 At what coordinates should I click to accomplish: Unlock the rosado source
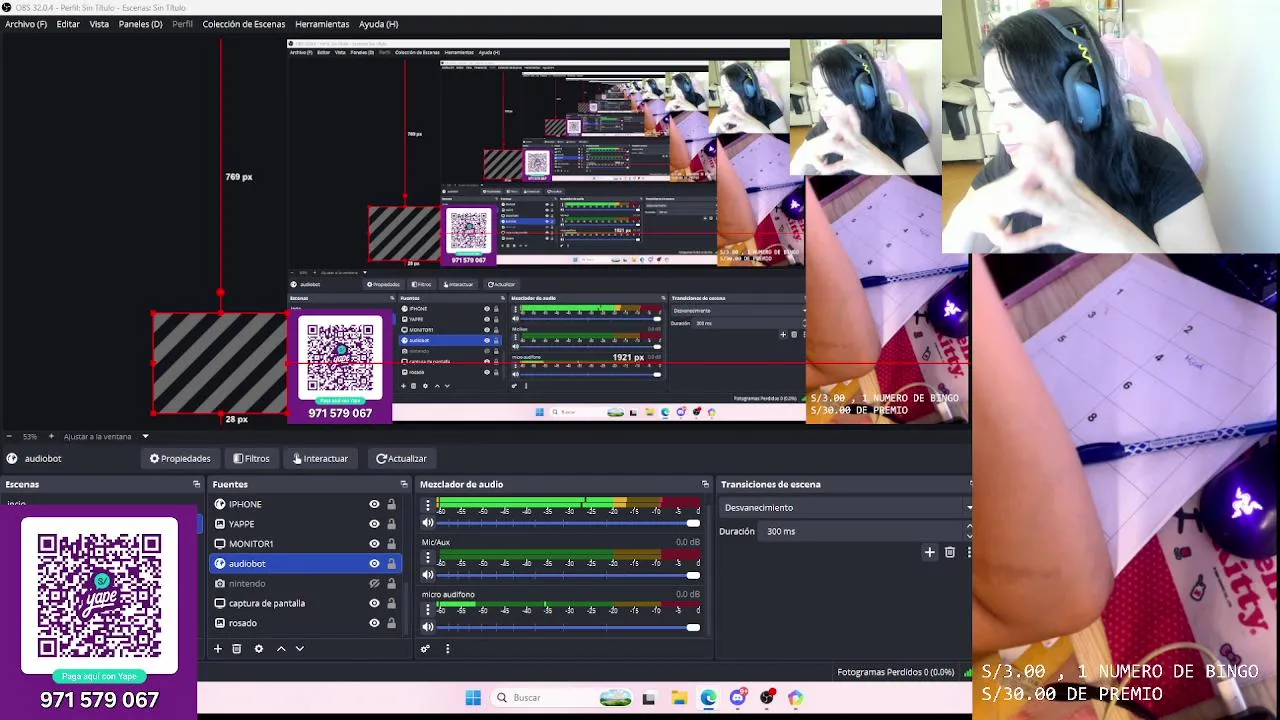(391, 623)
